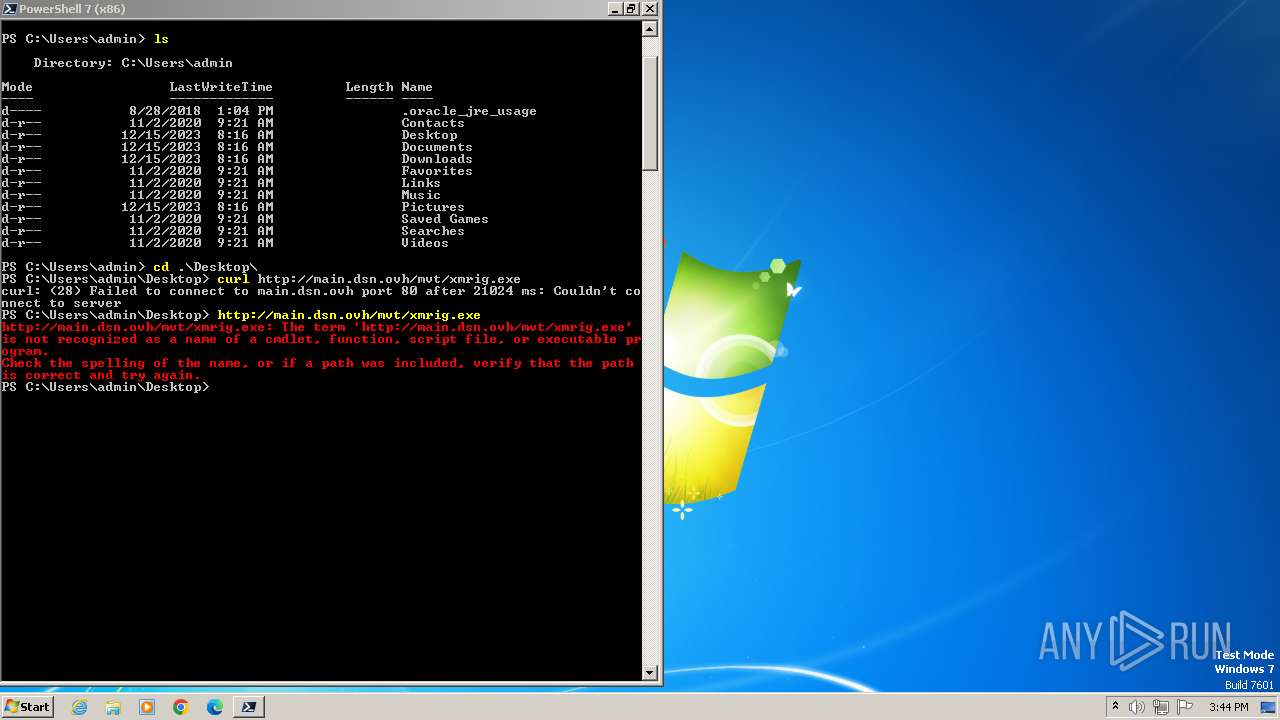Viewport: 1280px width, 720px height.
Task: Click the Favorites directory name
Action: 437,171
